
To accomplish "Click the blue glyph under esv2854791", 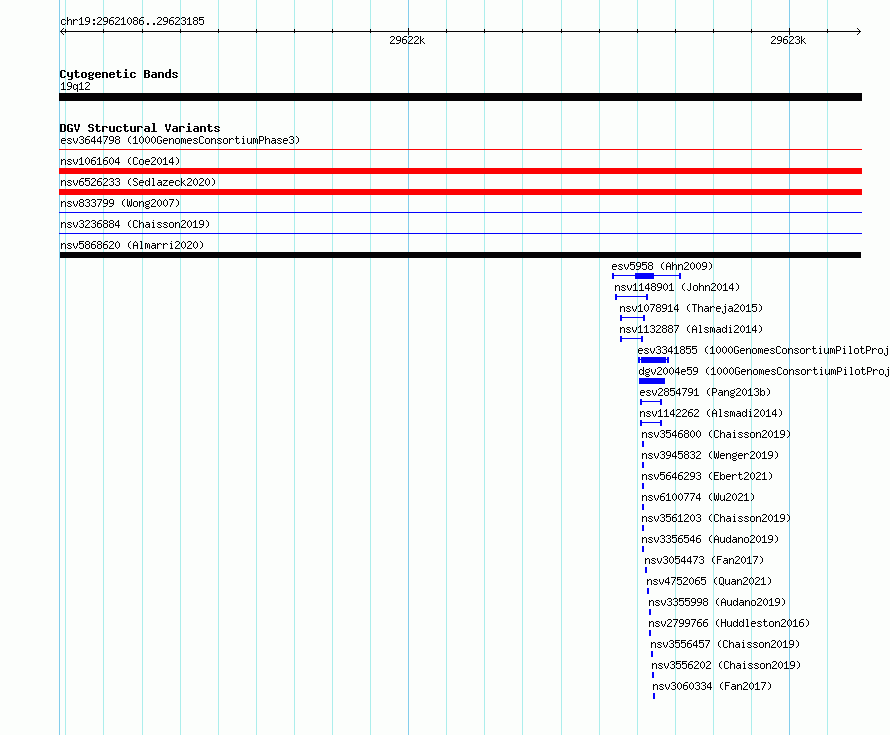I will click(x=651, y=402).
